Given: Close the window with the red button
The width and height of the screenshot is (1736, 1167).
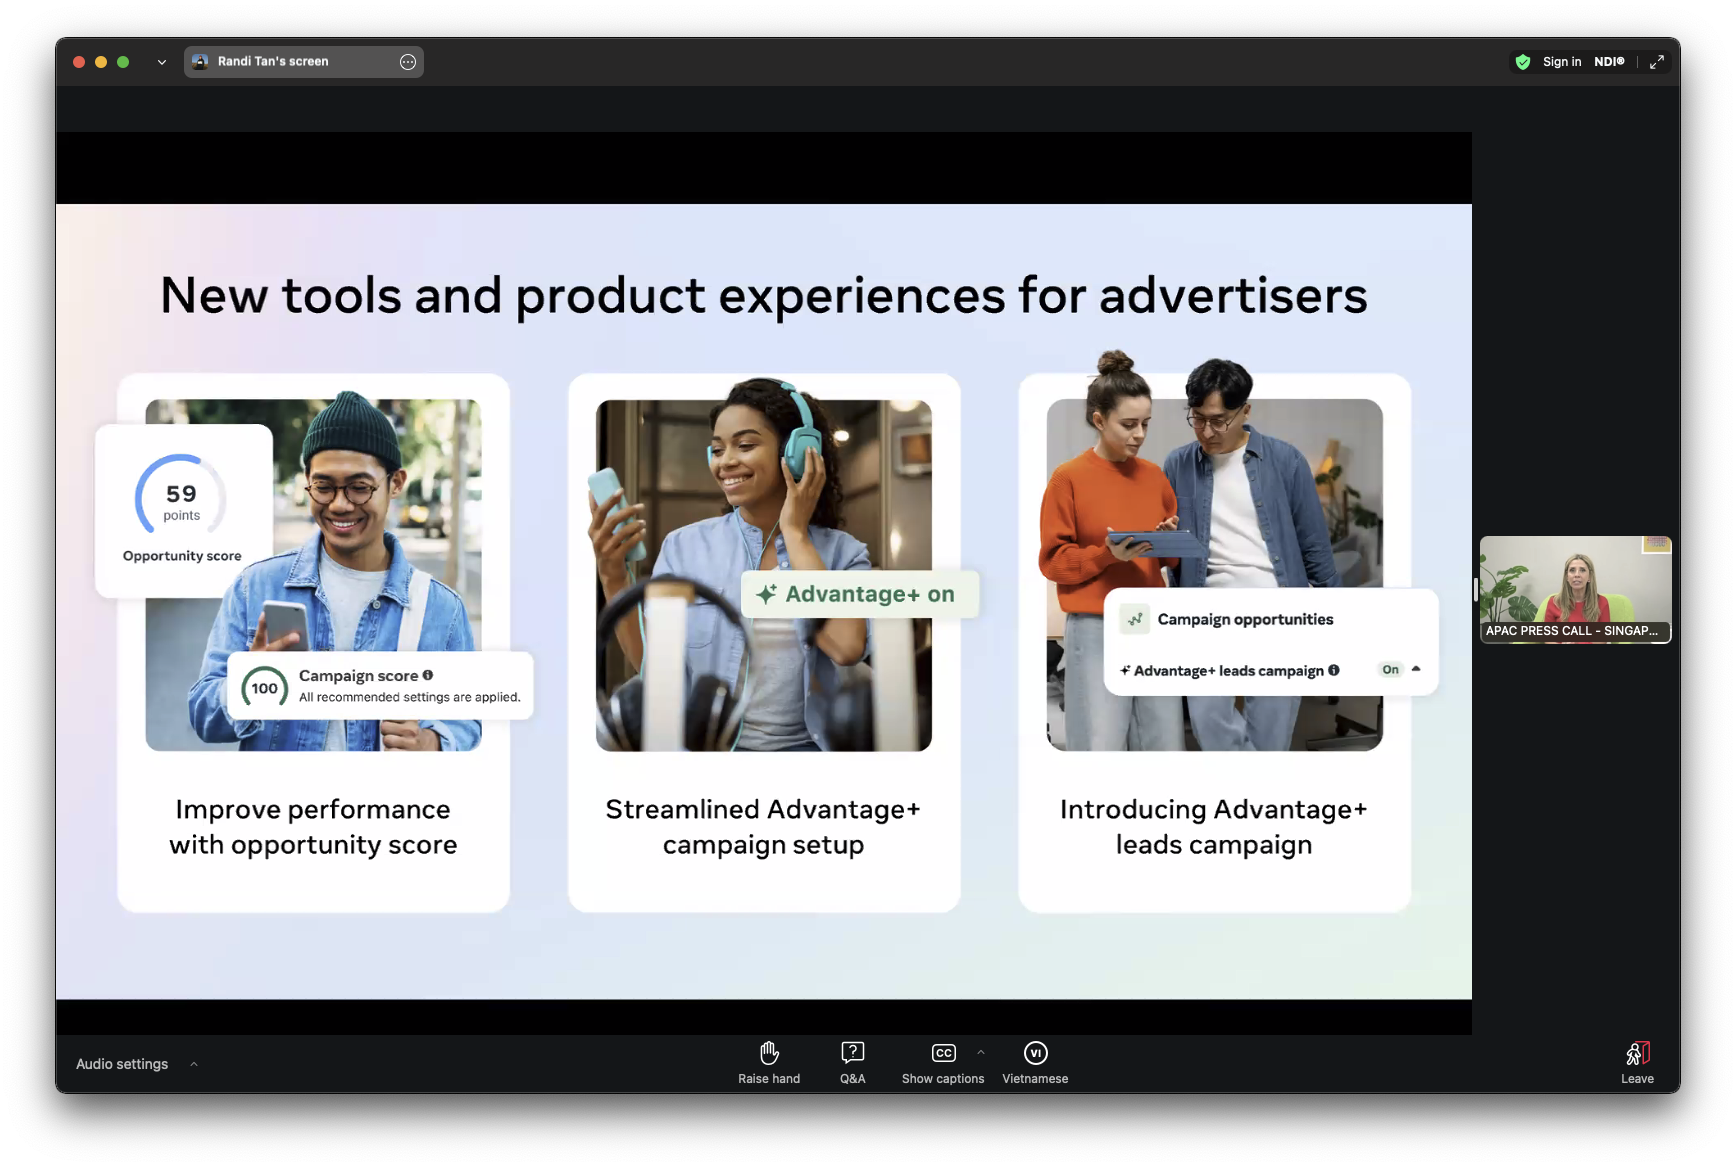Looking at the screenshot, I should [79, 62].
